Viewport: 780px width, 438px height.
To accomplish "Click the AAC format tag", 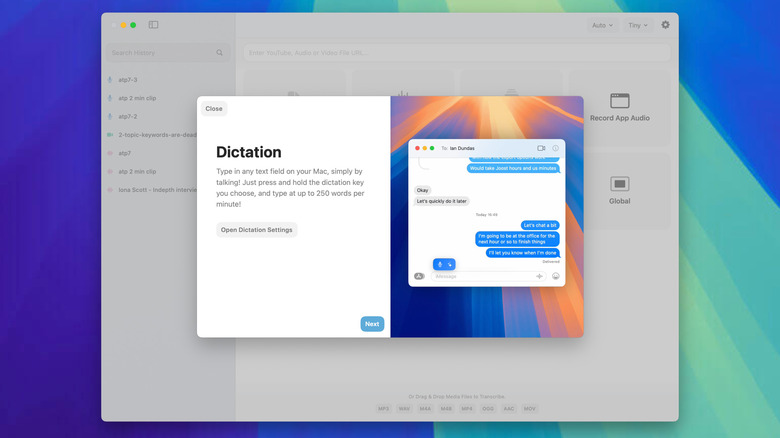I will 509,409.
